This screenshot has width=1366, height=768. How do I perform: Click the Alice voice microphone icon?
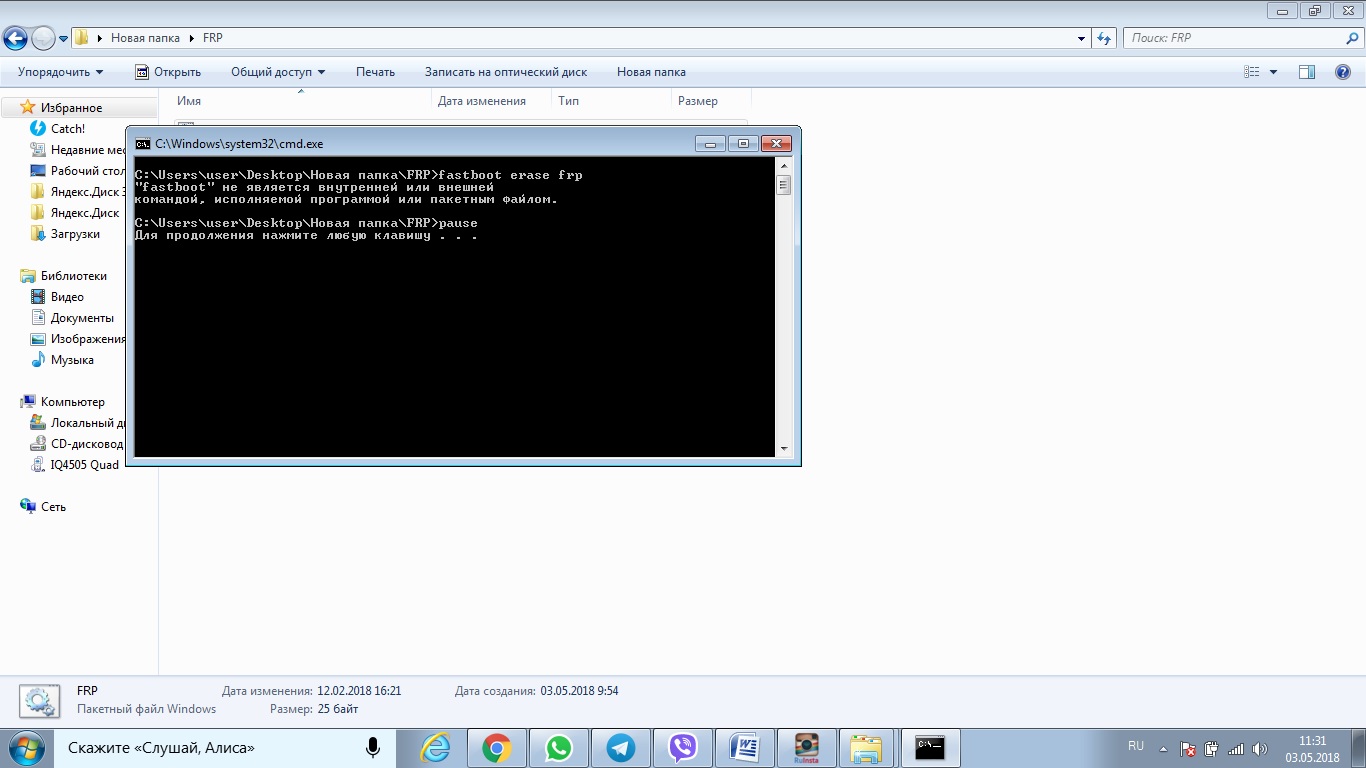pos(373,747)
